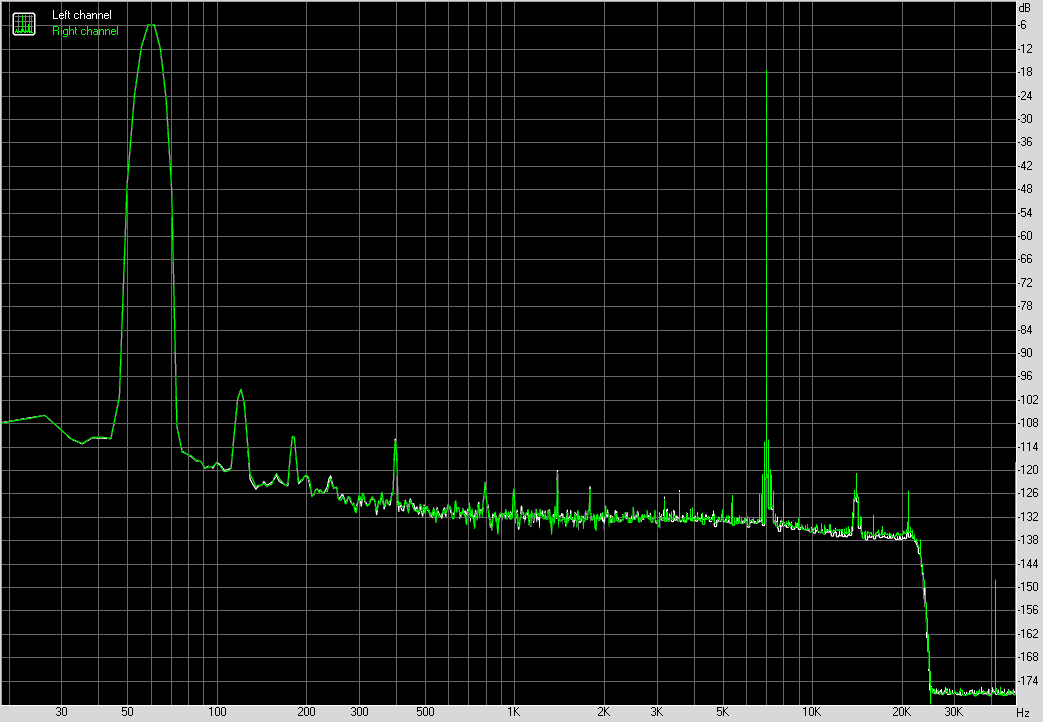
Task: Click the "-36" label on the dB axis
Action: (x=1025, y=142)
